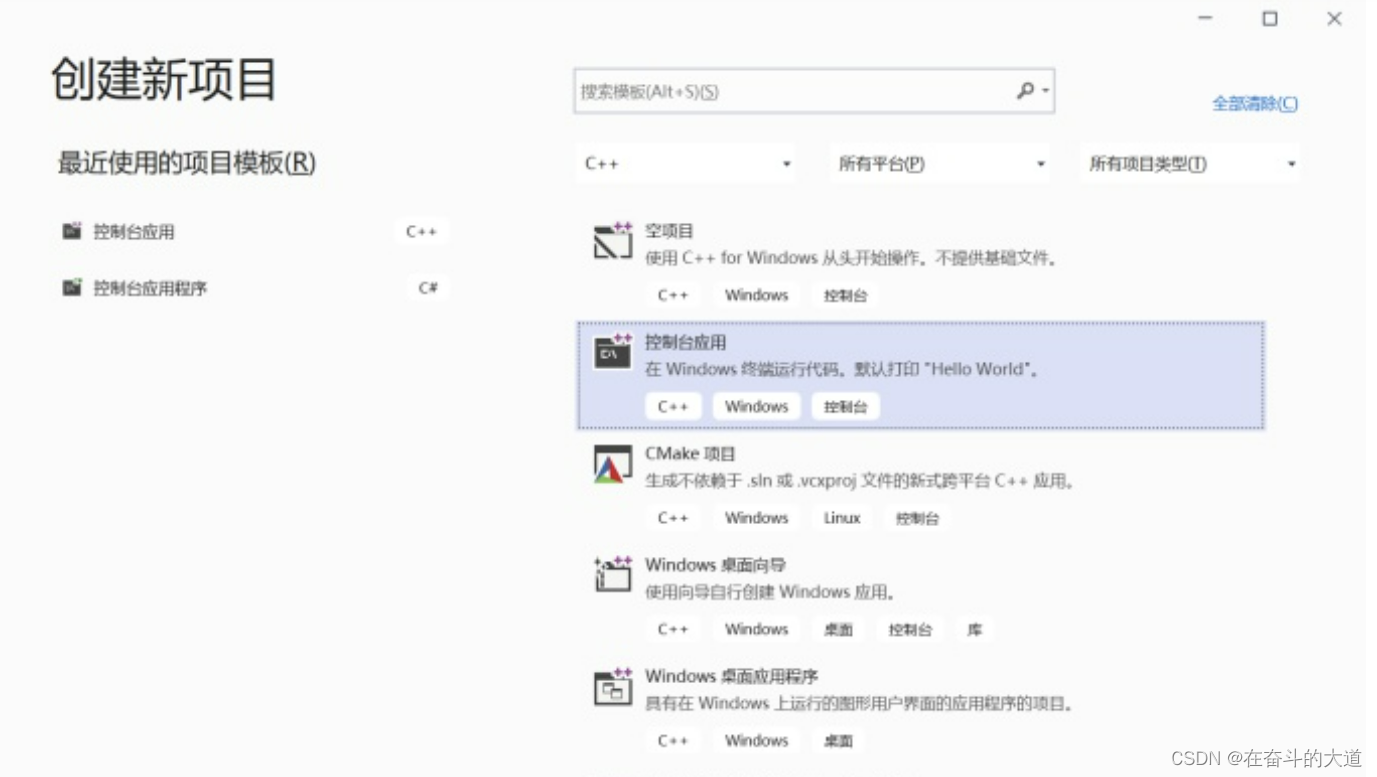Click the search magnifier icon
This screenshot has height=777, width=1377.
[1025, 91]
